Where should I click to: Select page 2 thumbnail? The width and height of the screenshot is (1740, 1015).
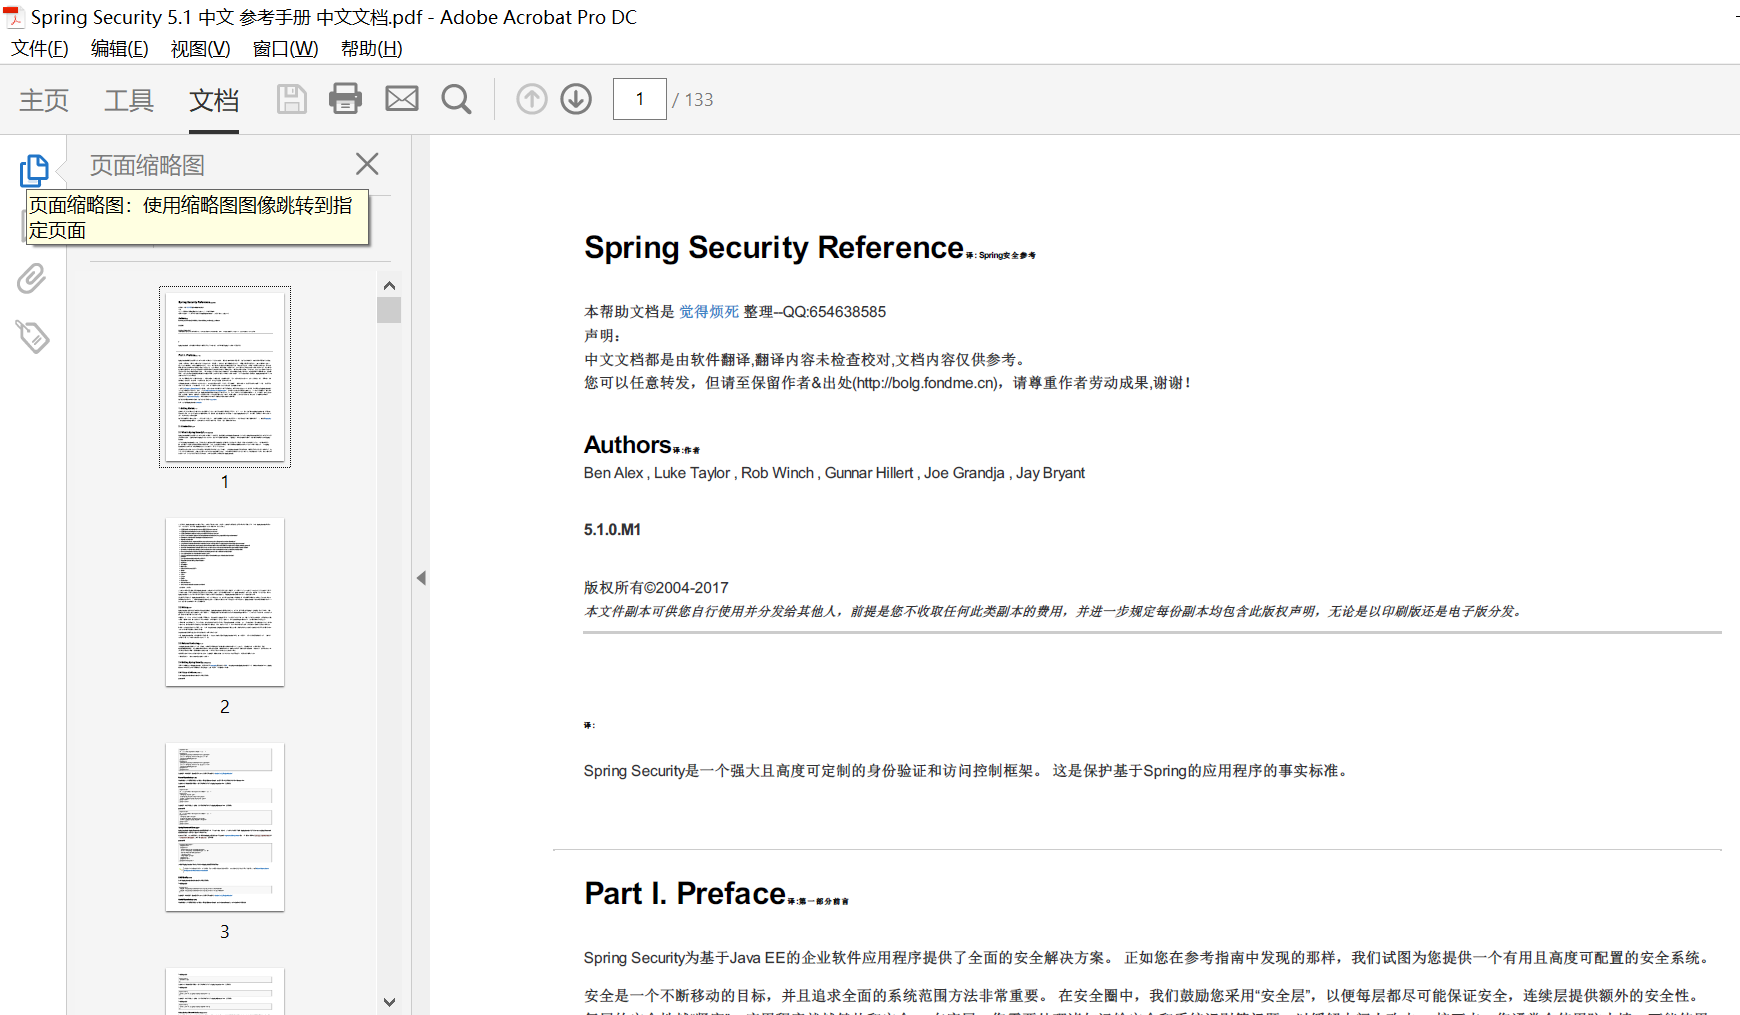225,602
